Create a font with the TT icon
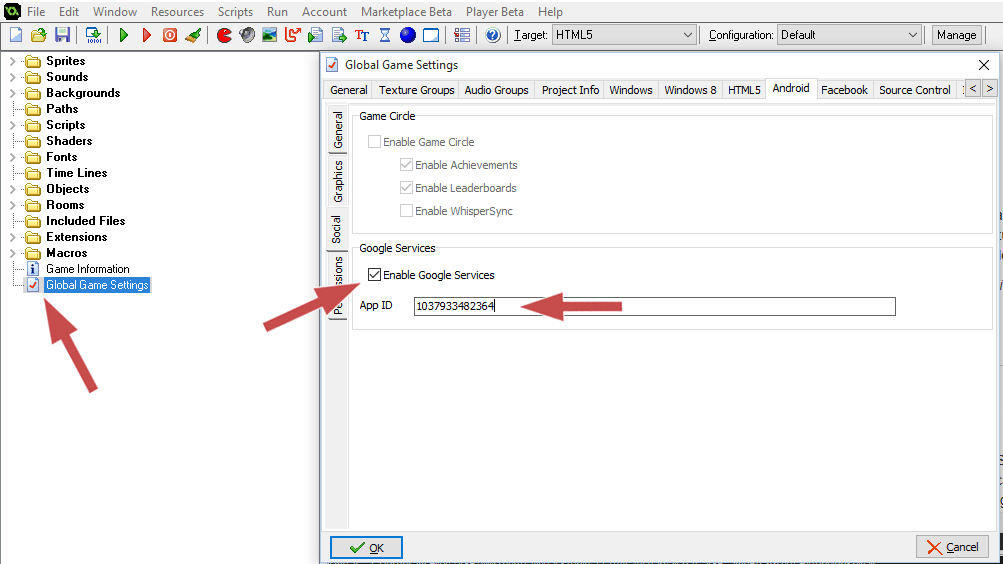The image size is (1003, 564). coord(362,35)
